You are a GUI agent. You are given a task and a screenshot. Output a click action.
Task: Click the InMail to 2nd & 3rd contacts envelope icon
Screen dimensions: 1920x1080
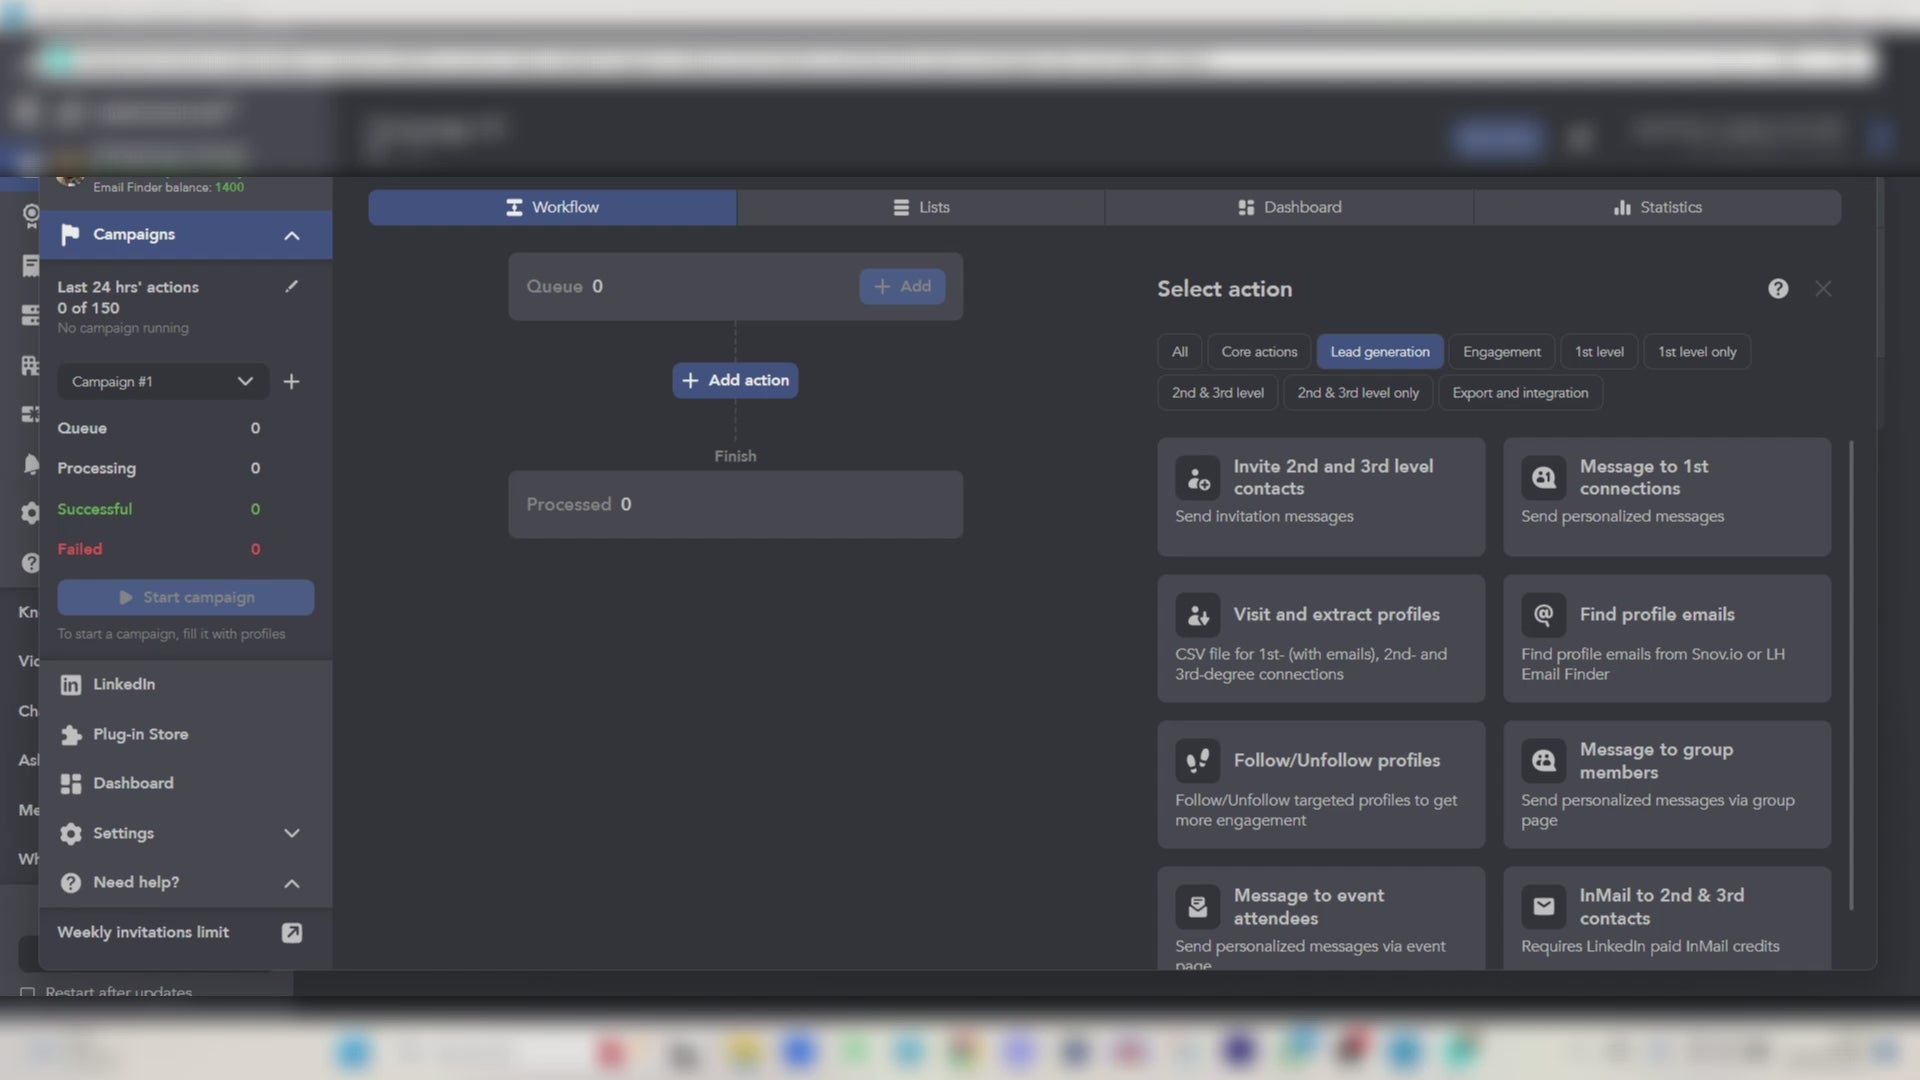point(1543,907)
